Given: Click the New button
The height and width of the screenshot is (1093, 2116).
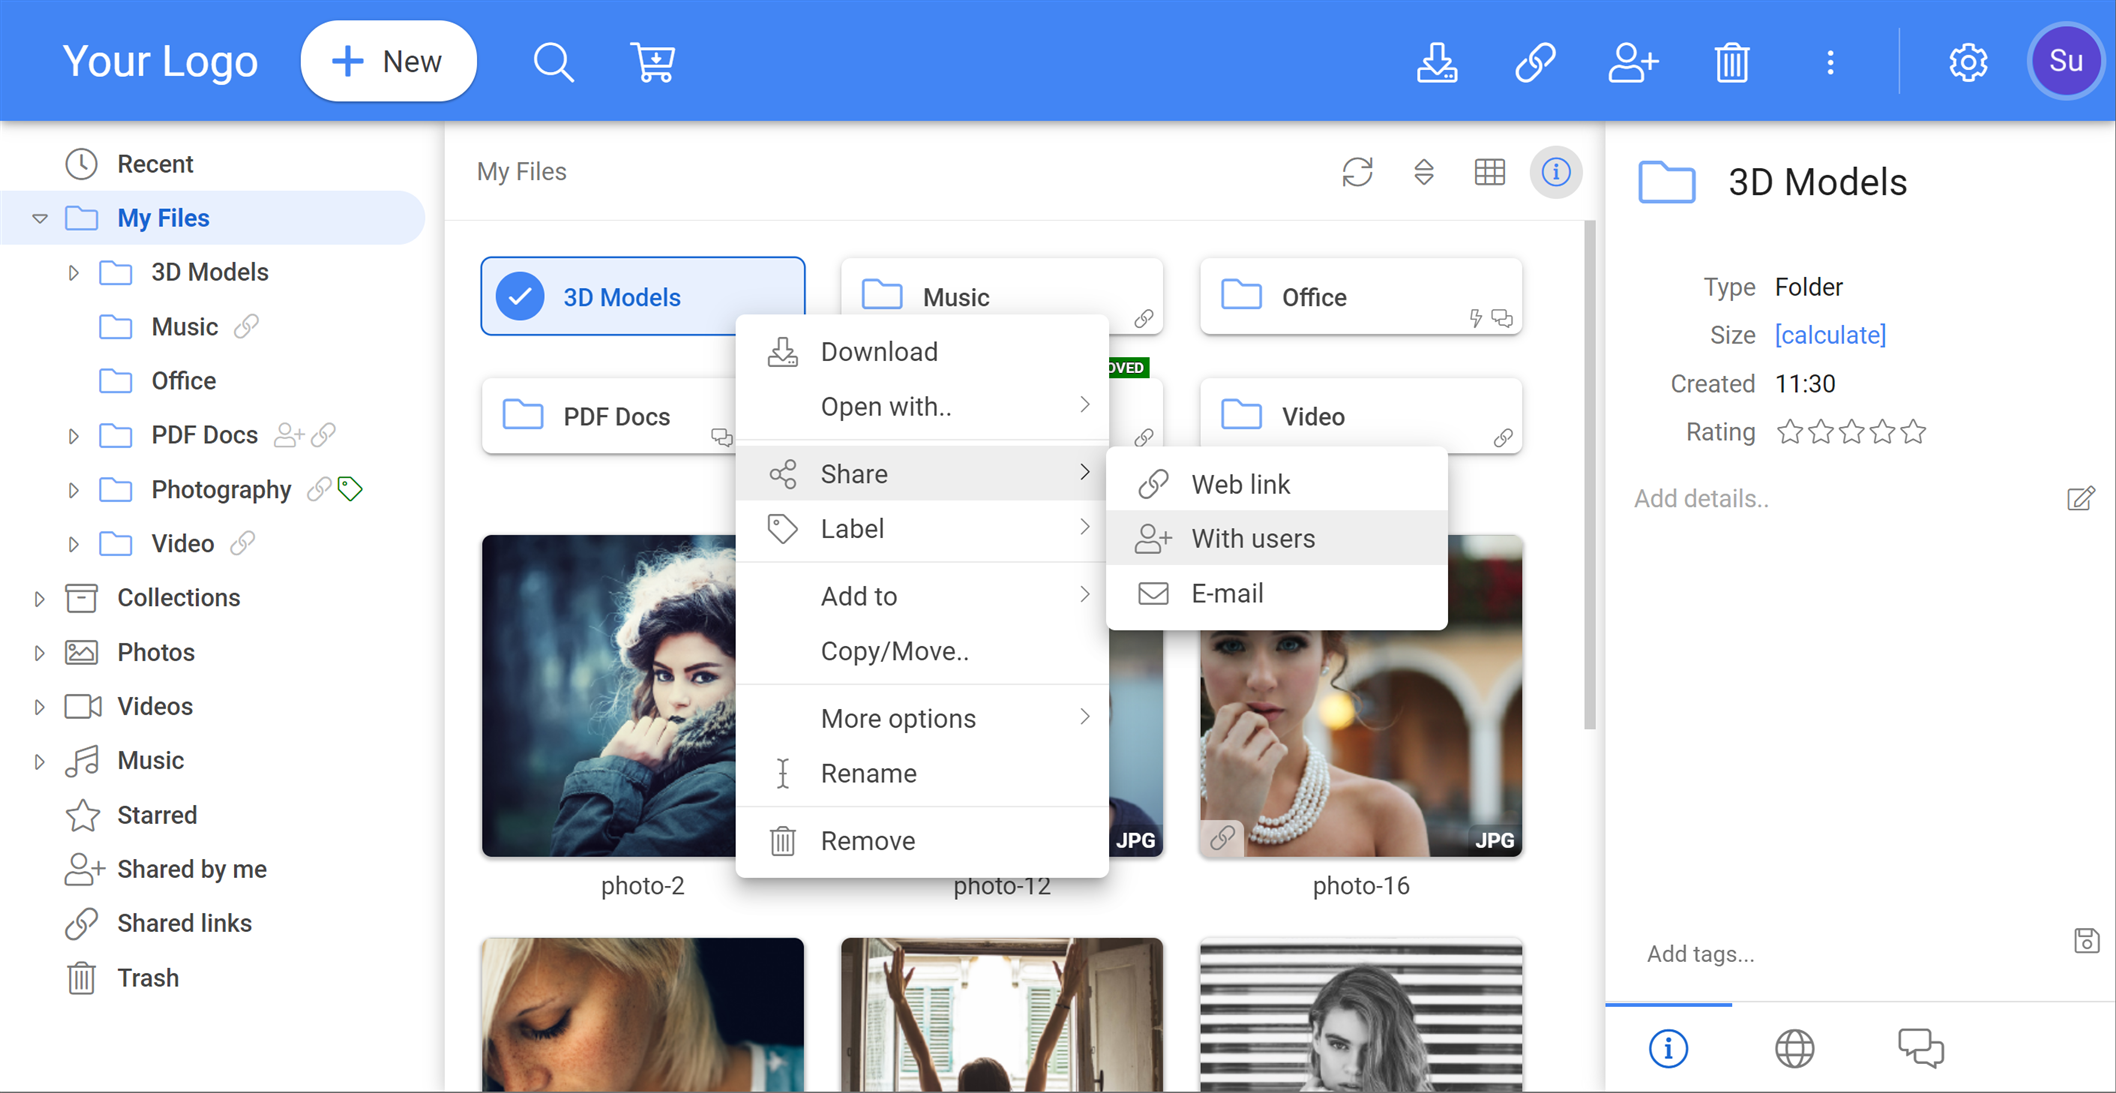Looking at the screenshot, I should [x=389, y=61].
